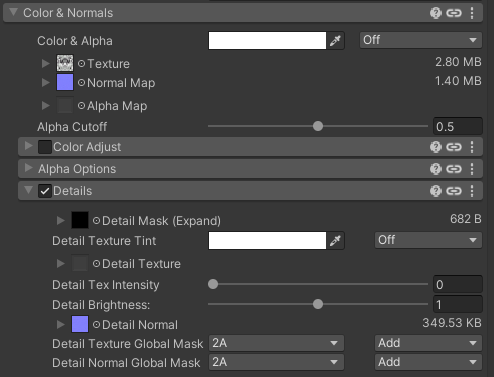Open Color & Alpha Off dropdown

pos(421,40)
